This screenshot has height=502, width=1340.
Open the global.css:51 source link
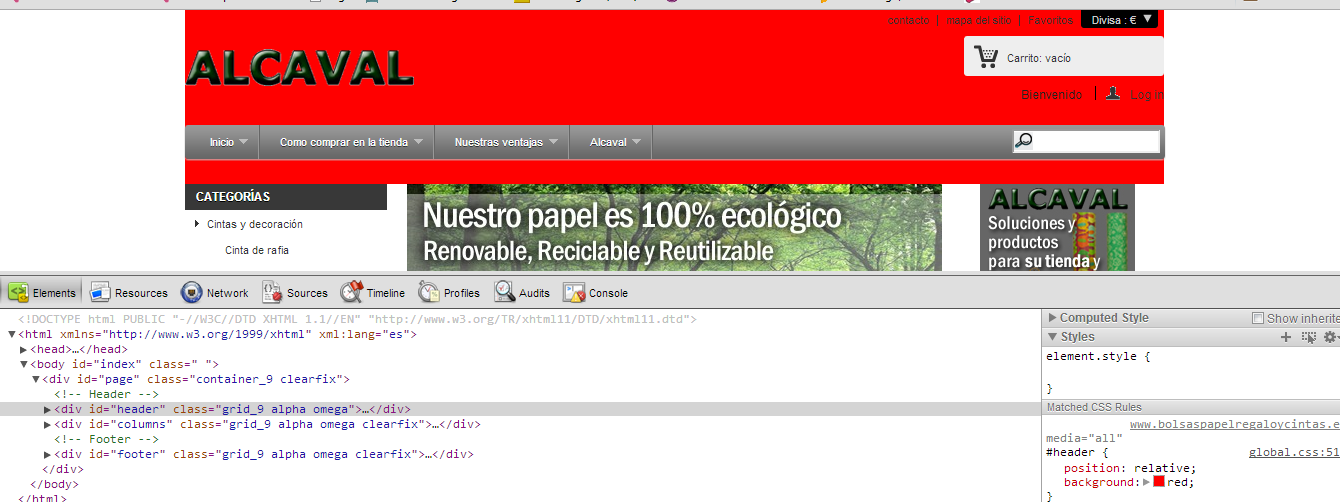click(1294, 453)
